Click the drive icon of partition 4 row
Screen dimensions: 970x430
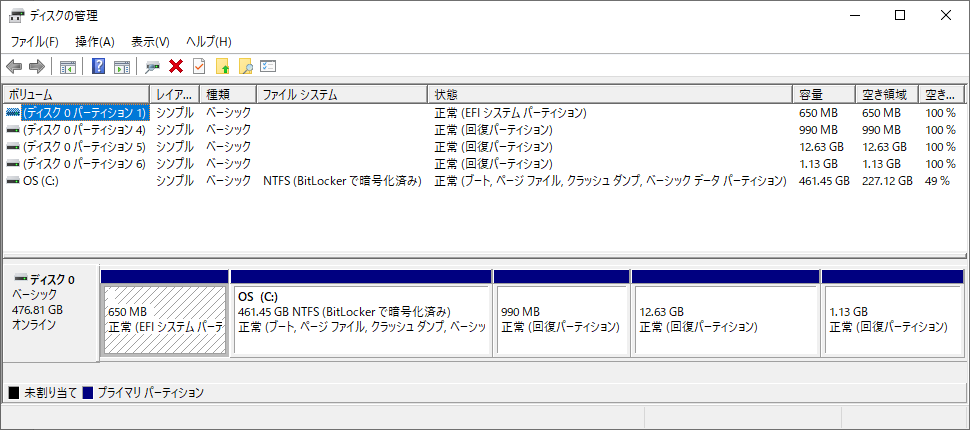13,130
